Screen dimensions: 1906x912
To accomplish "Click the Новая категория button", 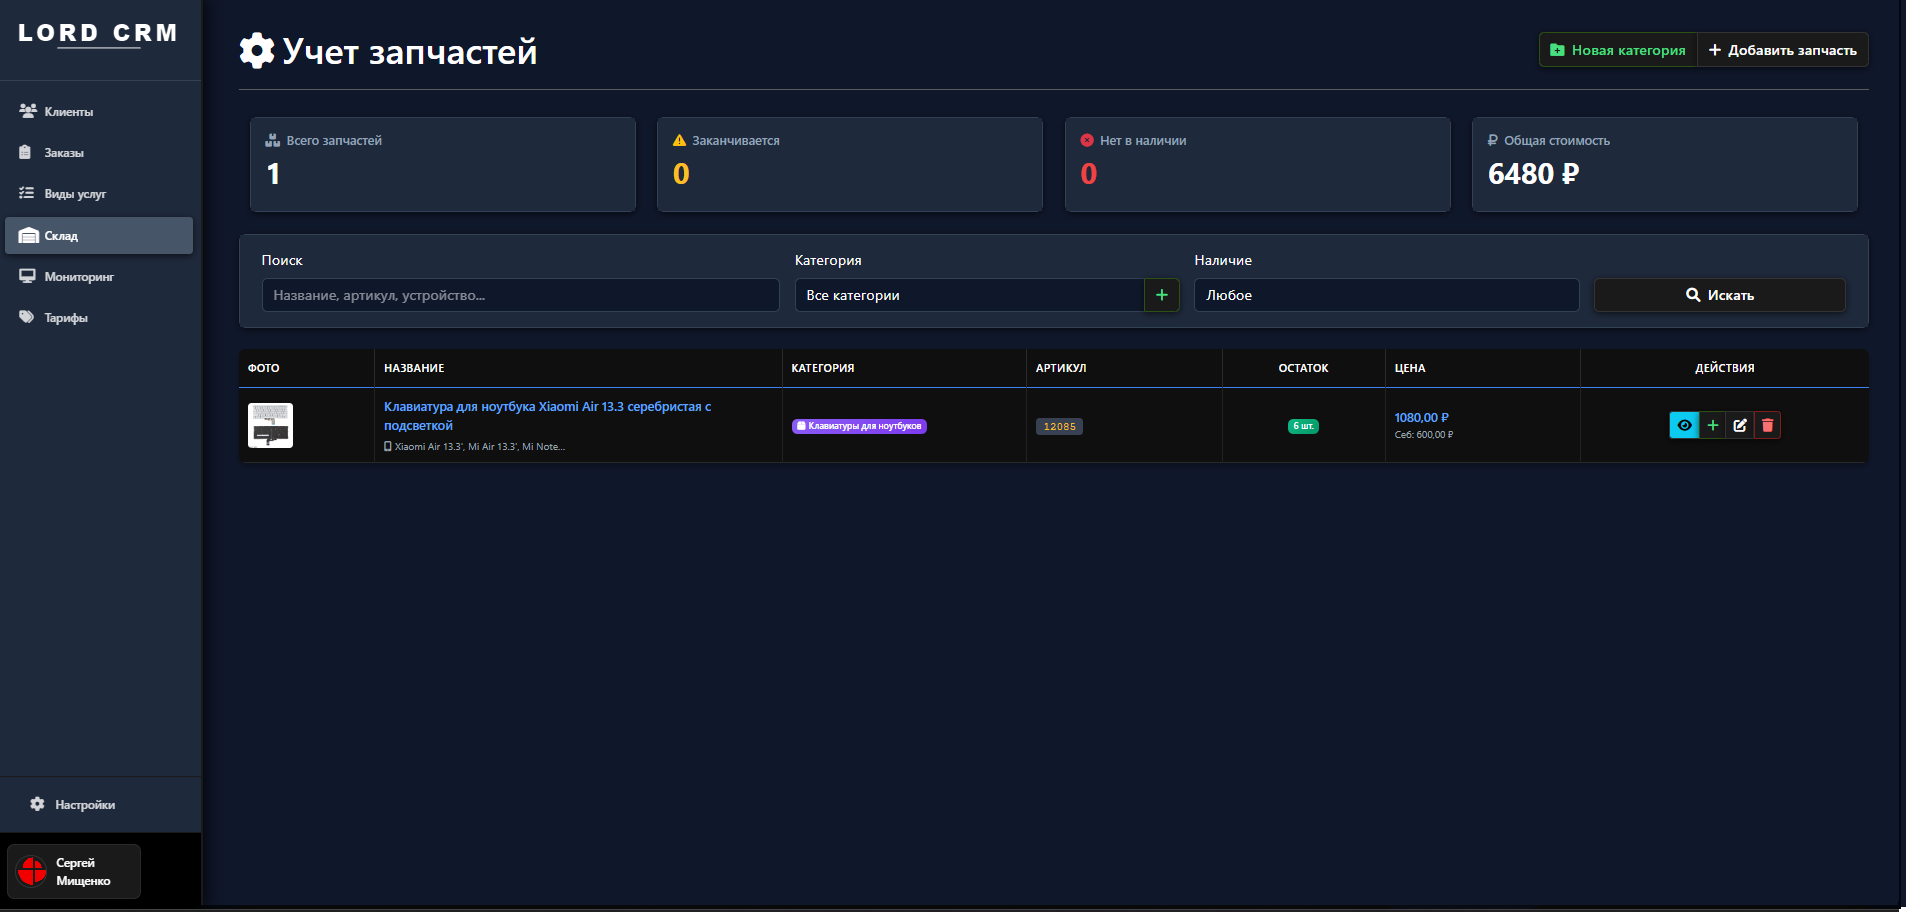I will (1617, 50).
